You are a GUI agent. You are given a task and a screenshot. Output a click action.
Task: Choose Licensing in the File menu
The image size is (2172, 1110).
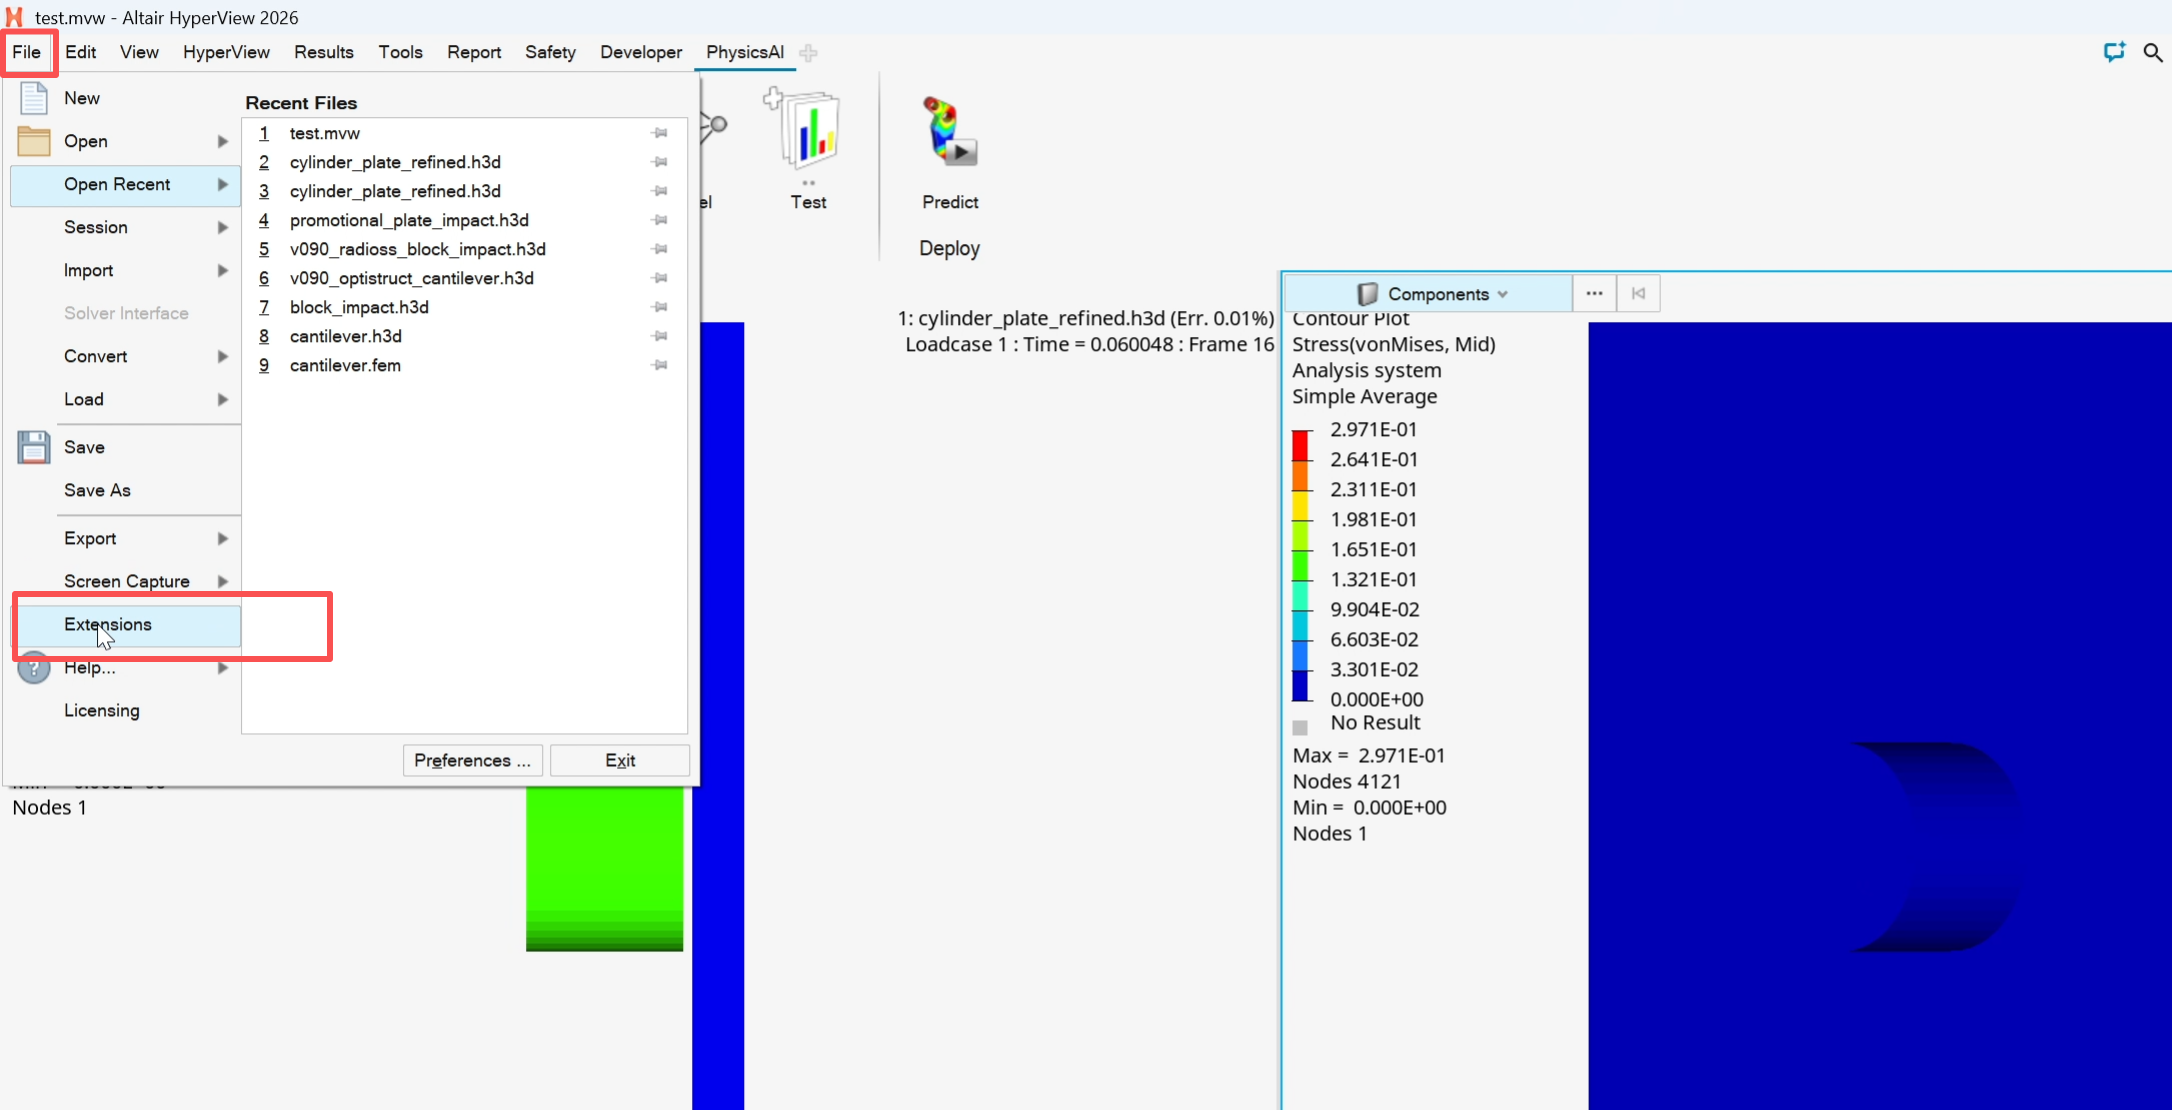click(126, 711)
